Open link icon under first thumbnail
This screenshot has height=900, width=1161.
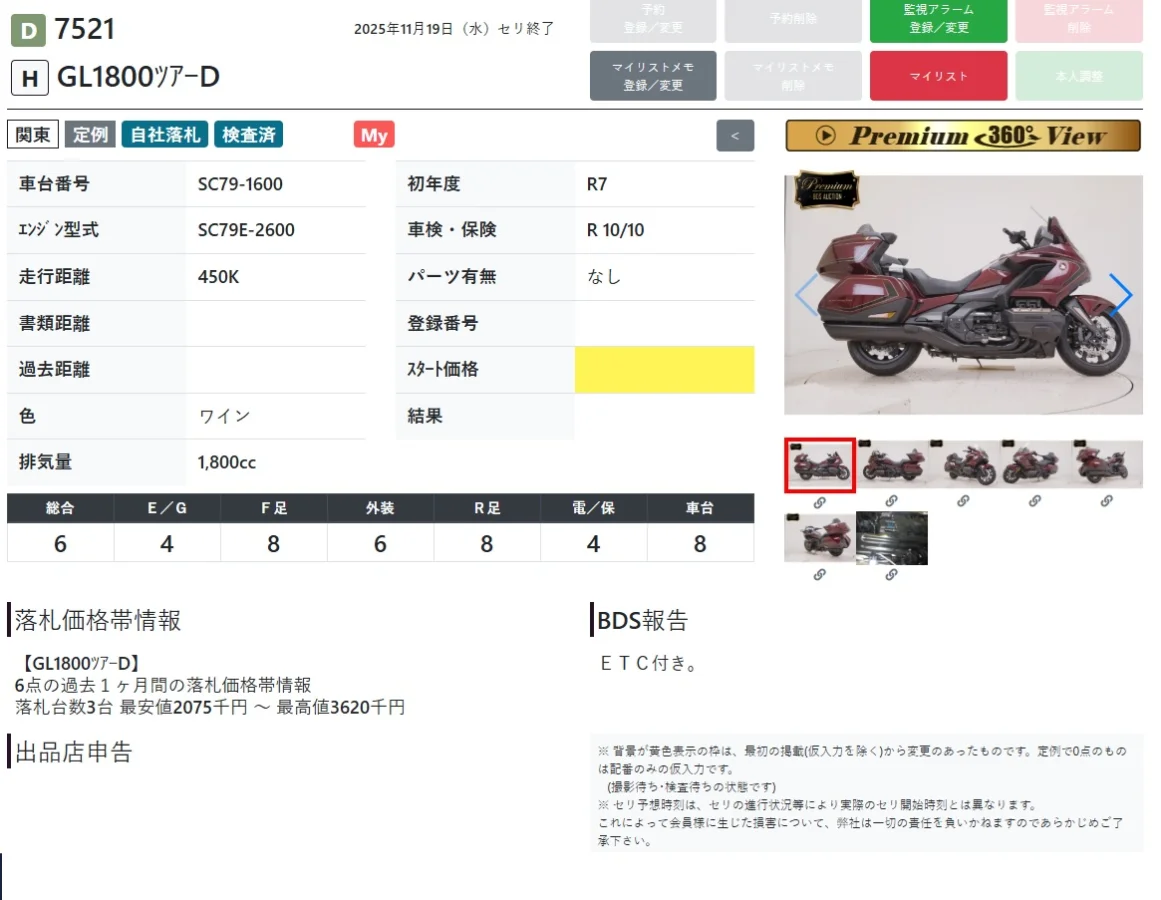[x=820, y=503]
